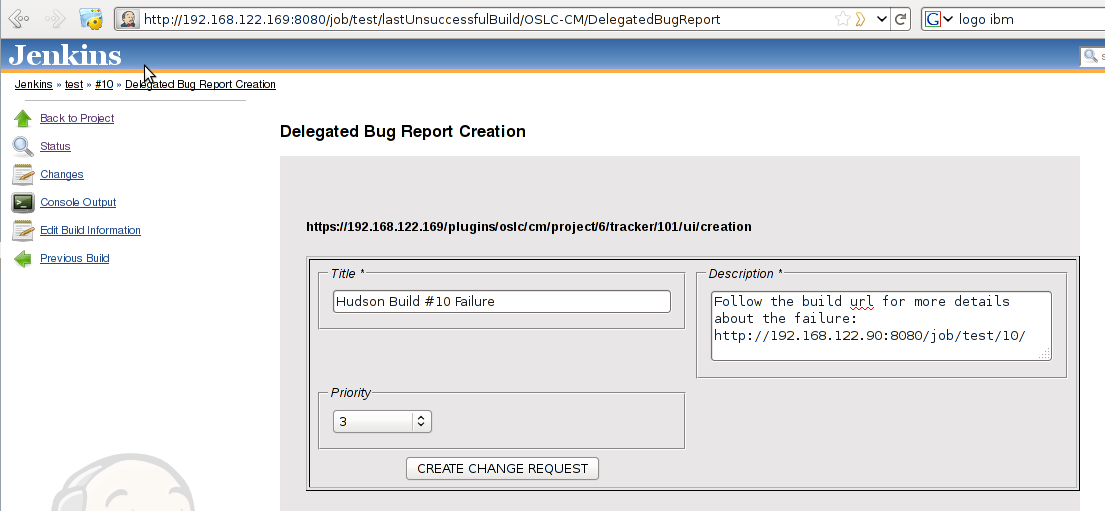Image resolution: width=1105 pixels, height=511 pixels.
Task: Open Jenkins breadcrumb link
Action: [34, 84]
